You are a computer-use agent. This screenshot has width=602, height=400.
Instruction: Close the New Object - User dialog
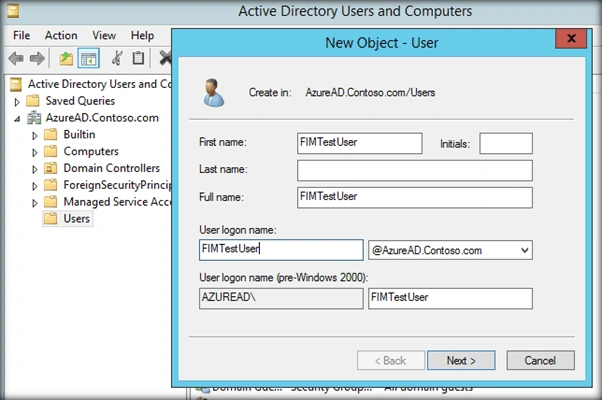[571, 38]
